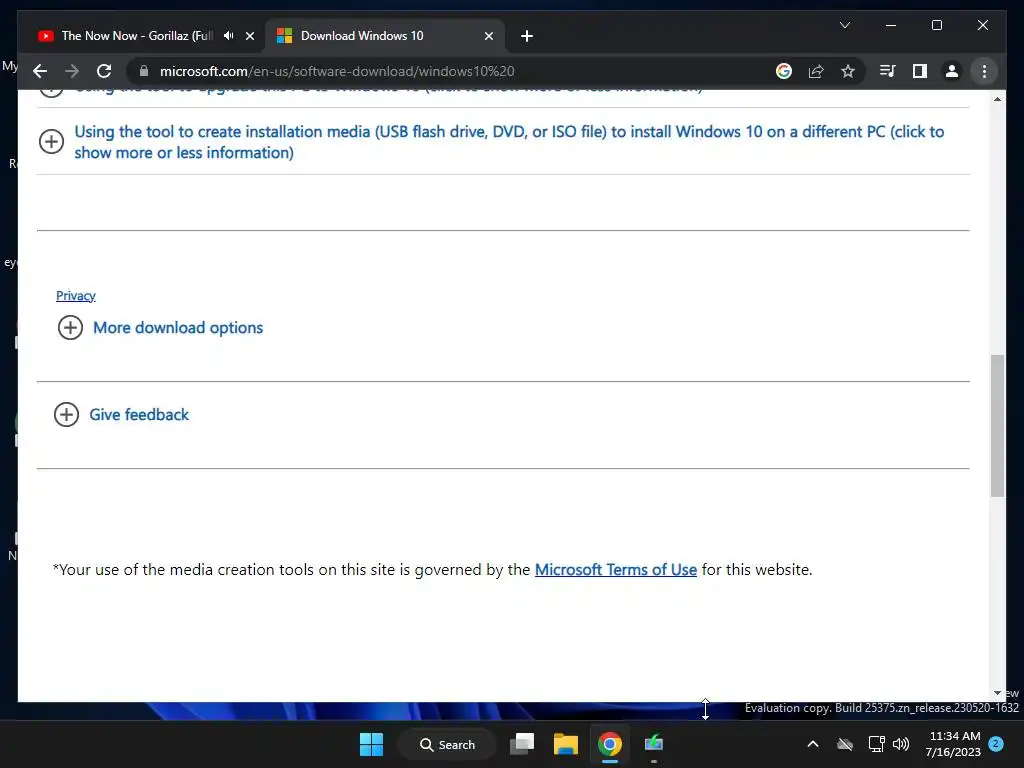Open Task View from the taskbar
The width and height of the screenshot is (1024, 768).
pos(522,744)
